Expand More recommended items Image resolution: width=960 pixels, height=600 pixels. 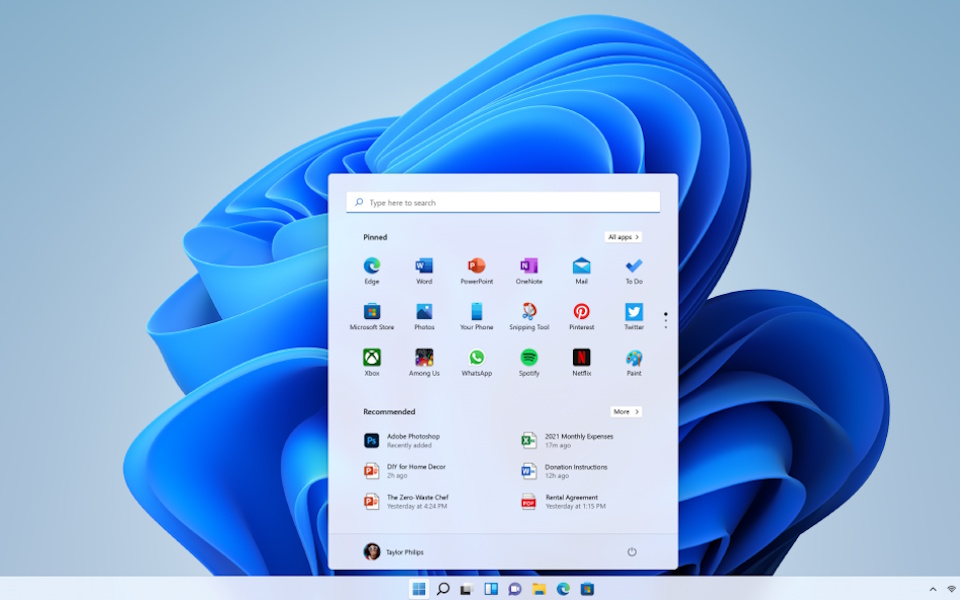click(x=625, y=412)
